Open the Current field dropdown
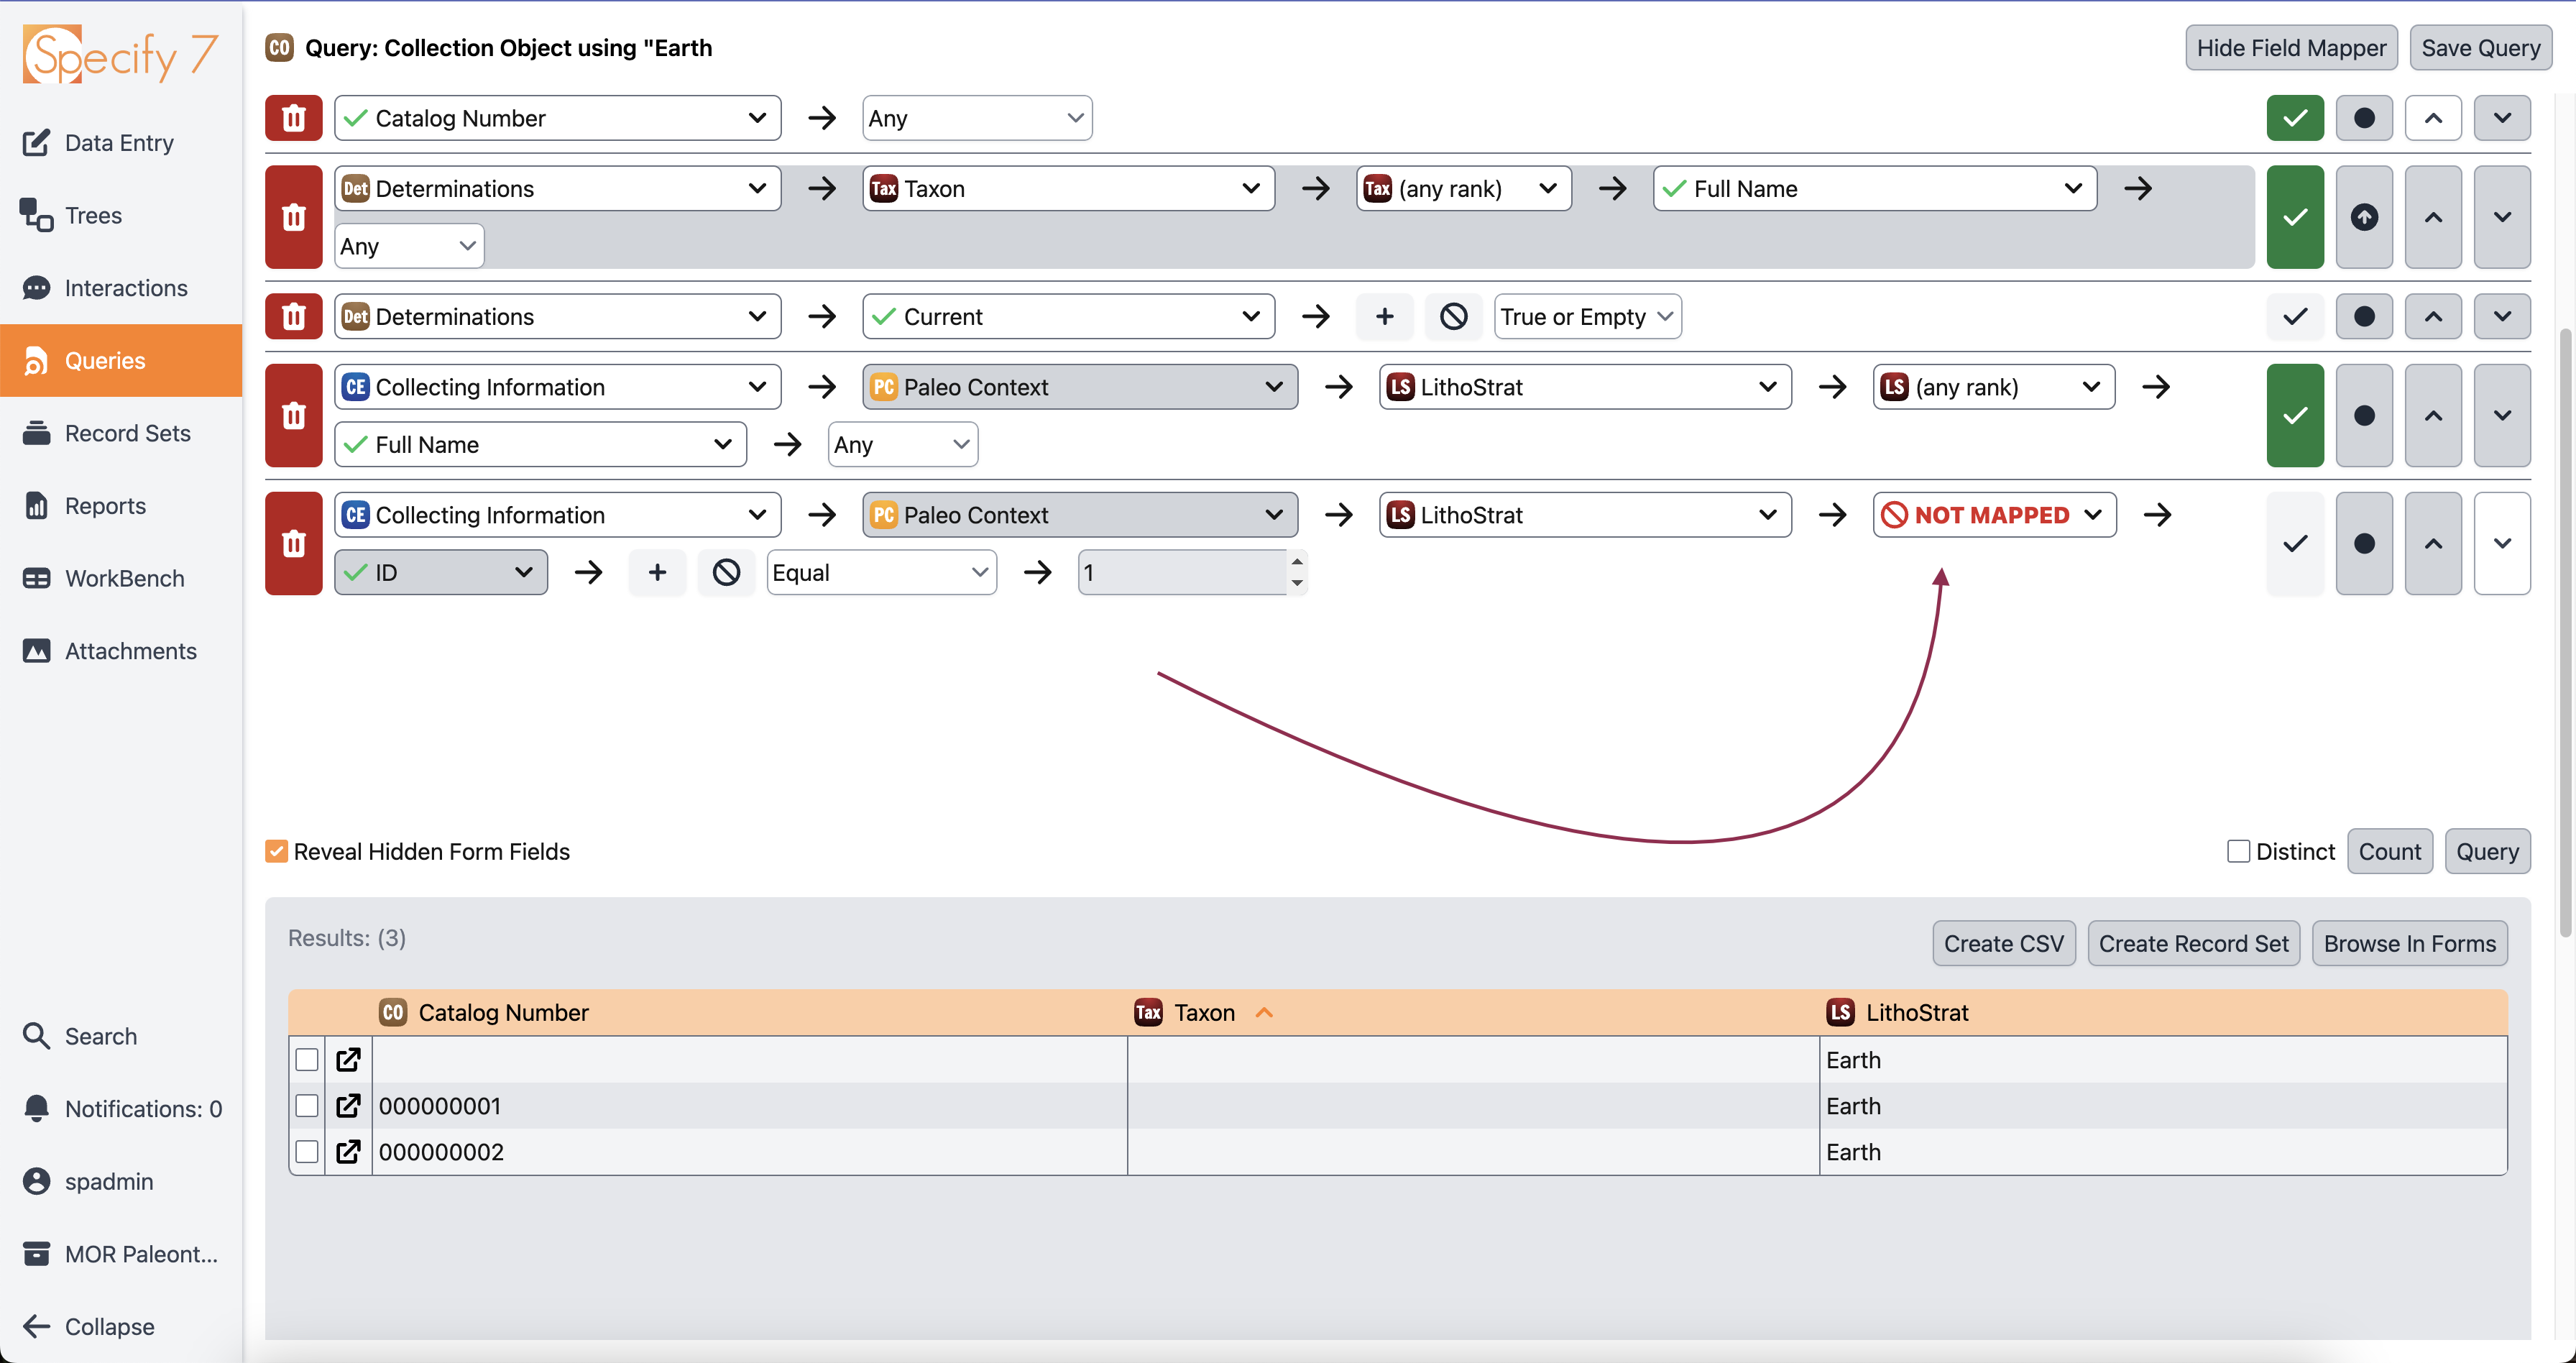The width and height of the screenshot is (2576, 1363). pos(1068,316)
